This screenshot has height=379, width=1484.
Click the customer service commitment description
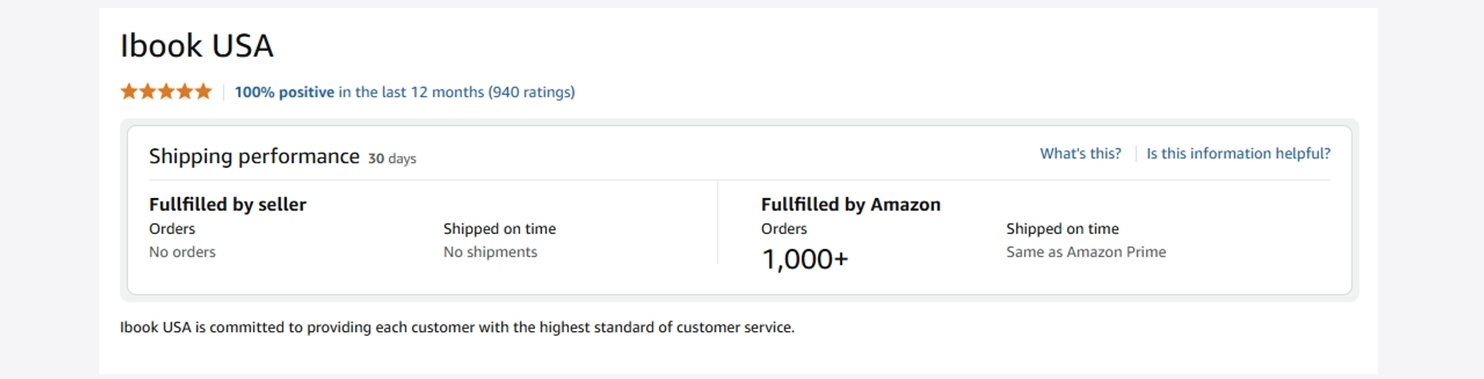tap(457, 327)
